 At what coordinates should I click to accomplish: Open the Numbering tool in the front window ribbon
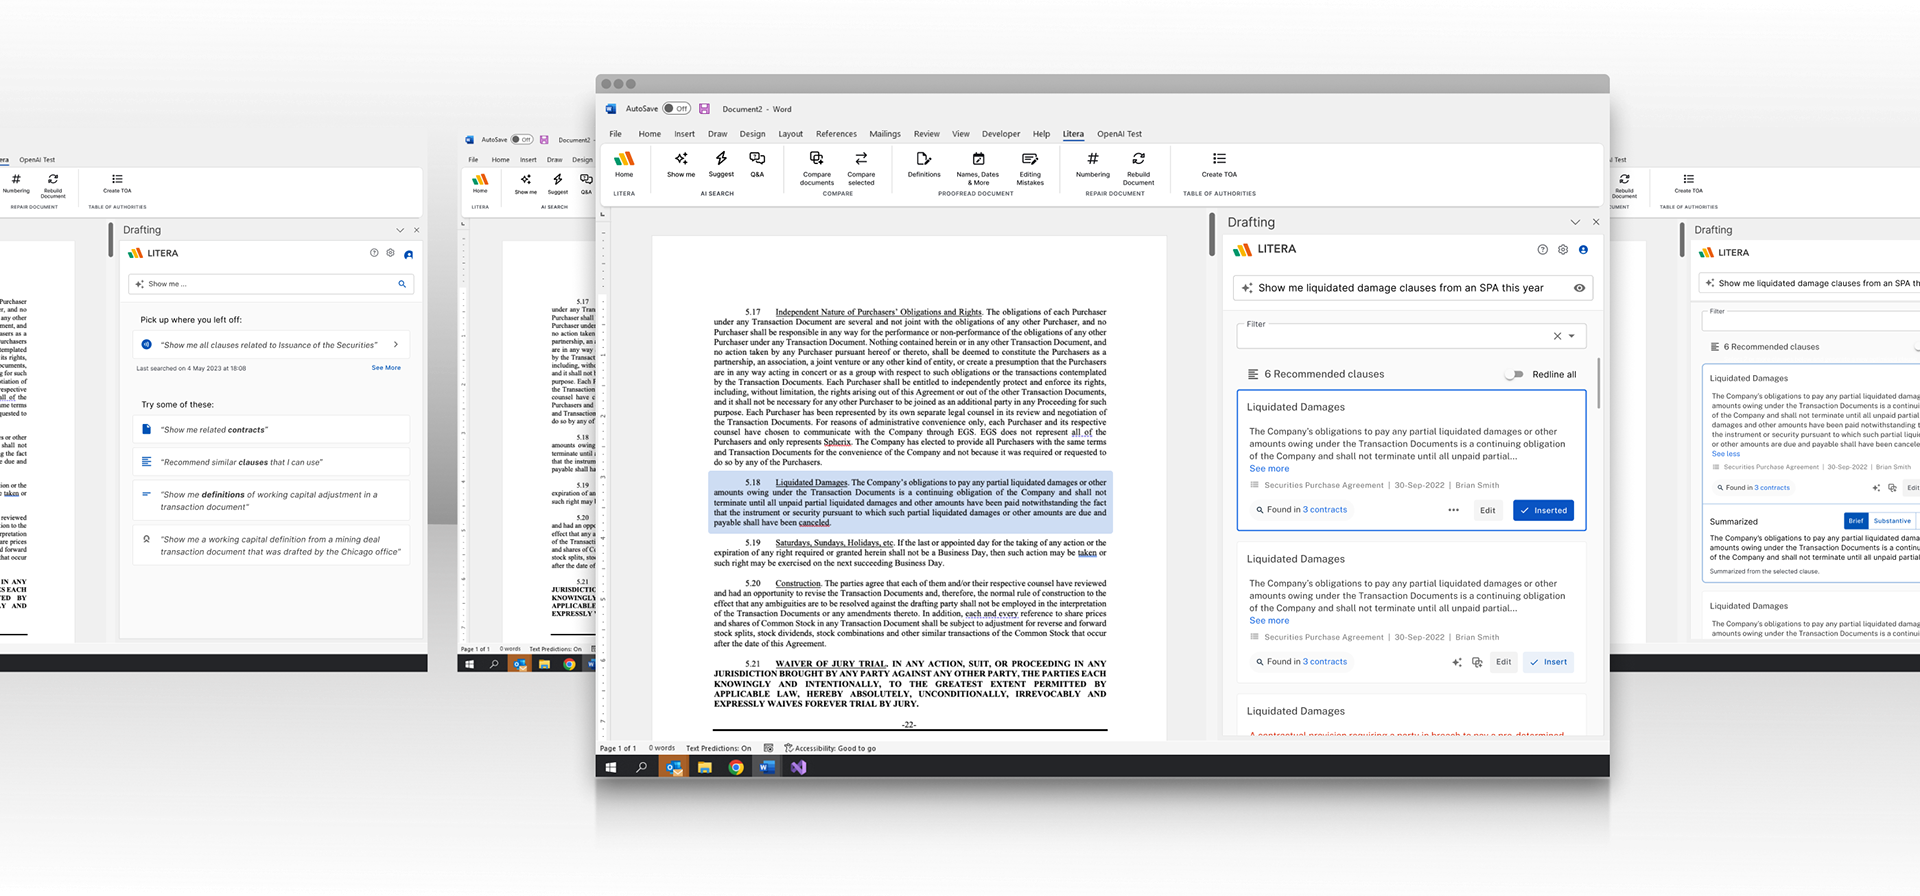click(x=1093, y=164)
